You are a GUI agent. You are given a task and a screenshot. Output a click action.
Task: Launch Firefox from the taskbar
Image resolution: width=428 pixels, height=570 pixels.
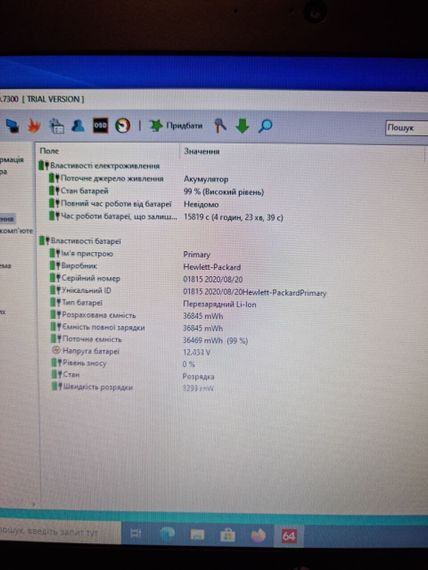[258, 535]
